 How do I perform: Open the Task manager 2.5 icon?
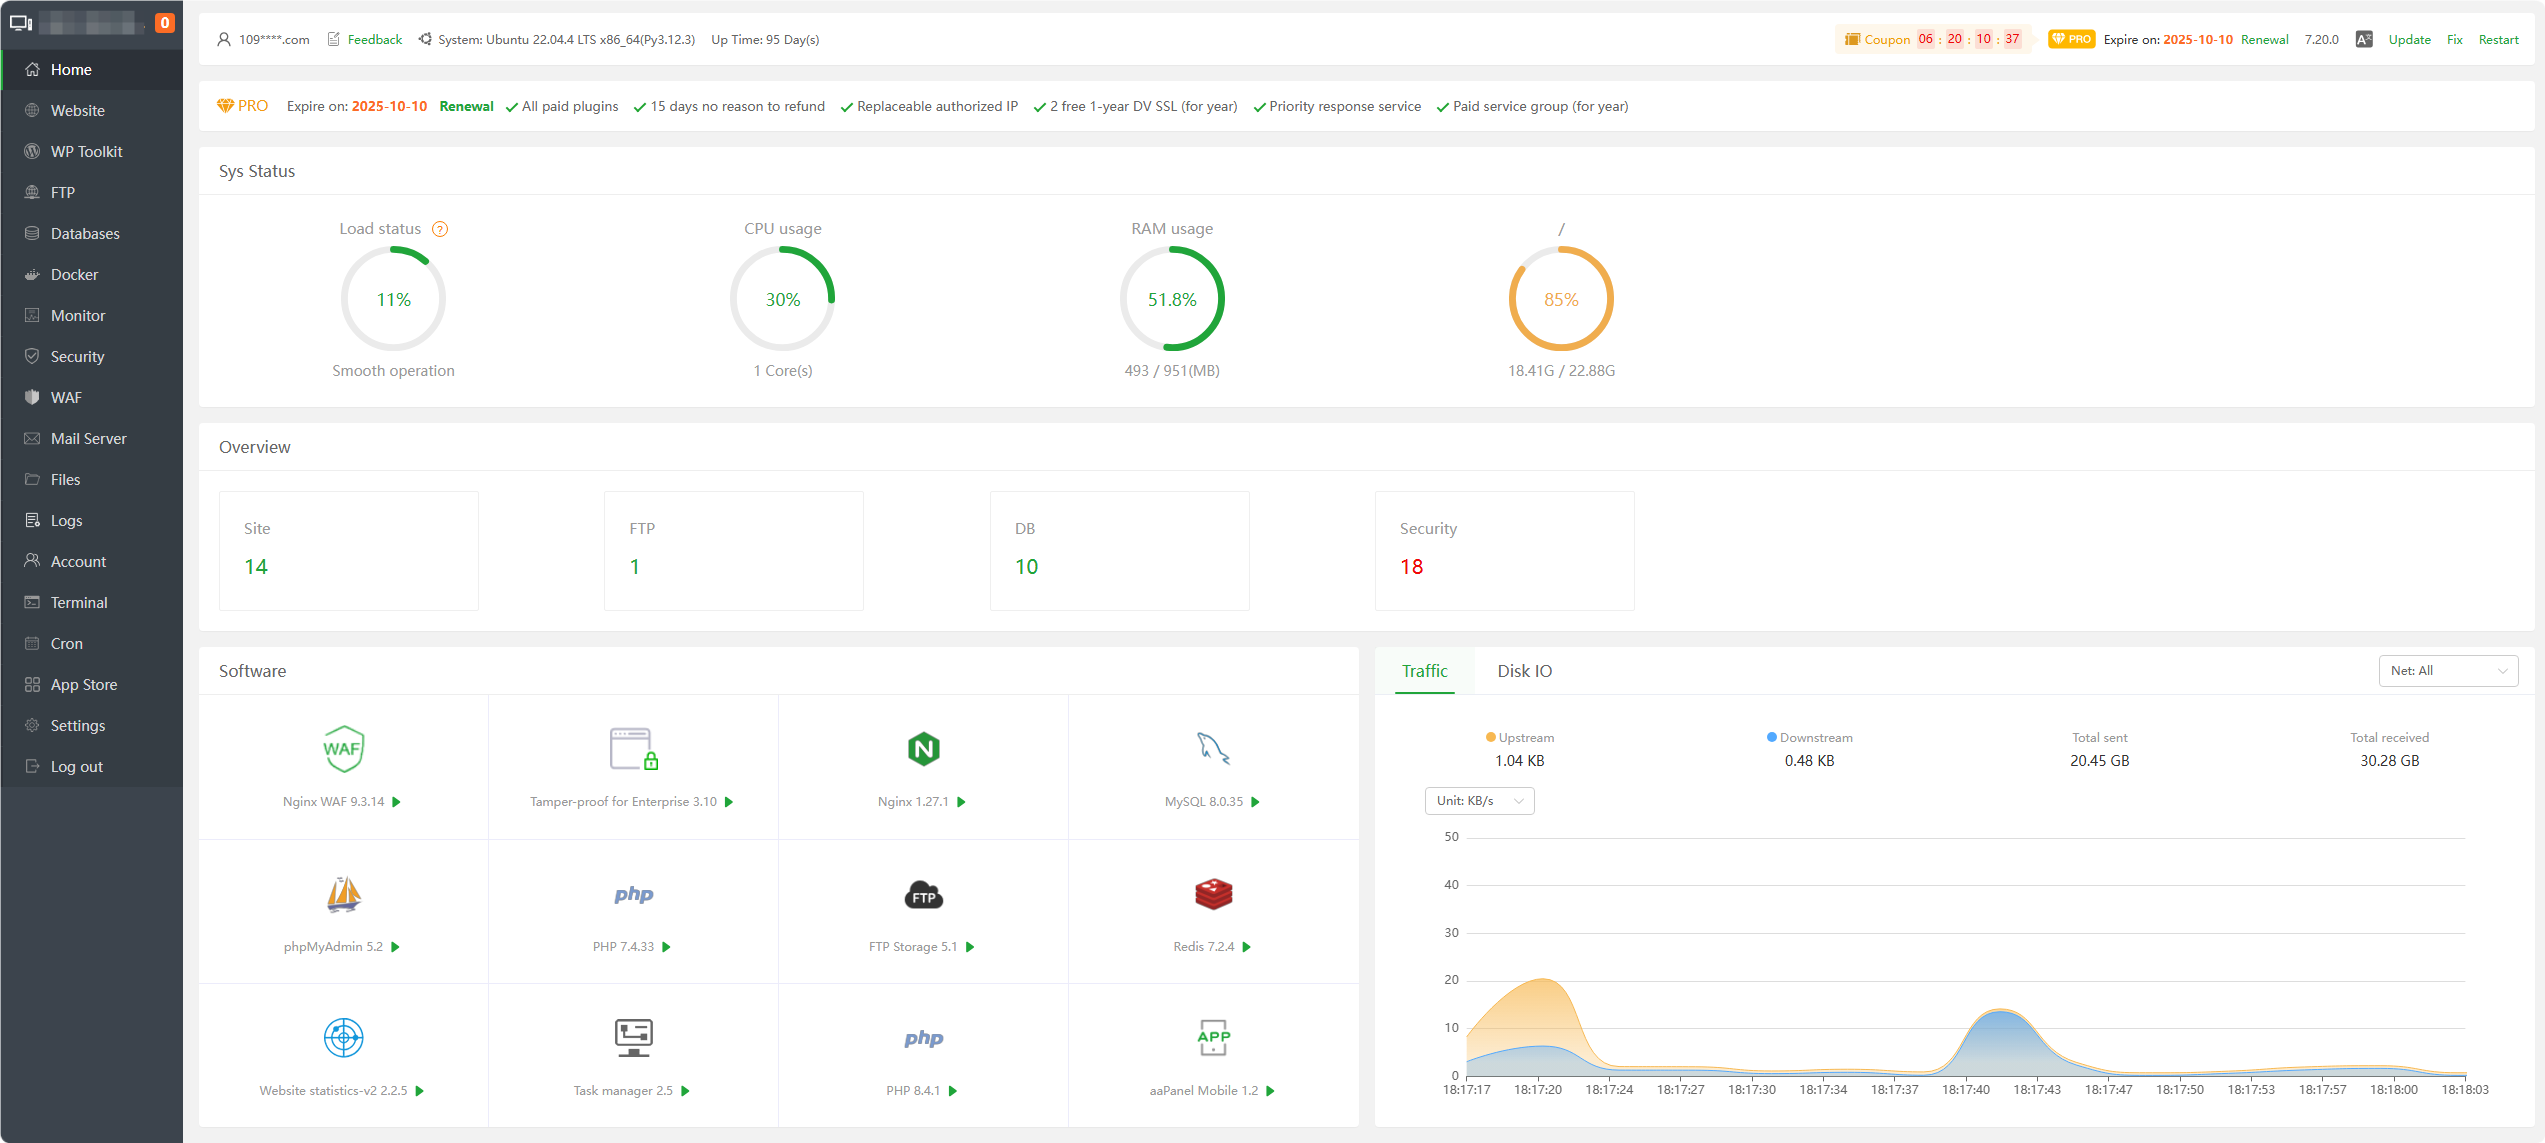click(633, 1038)
